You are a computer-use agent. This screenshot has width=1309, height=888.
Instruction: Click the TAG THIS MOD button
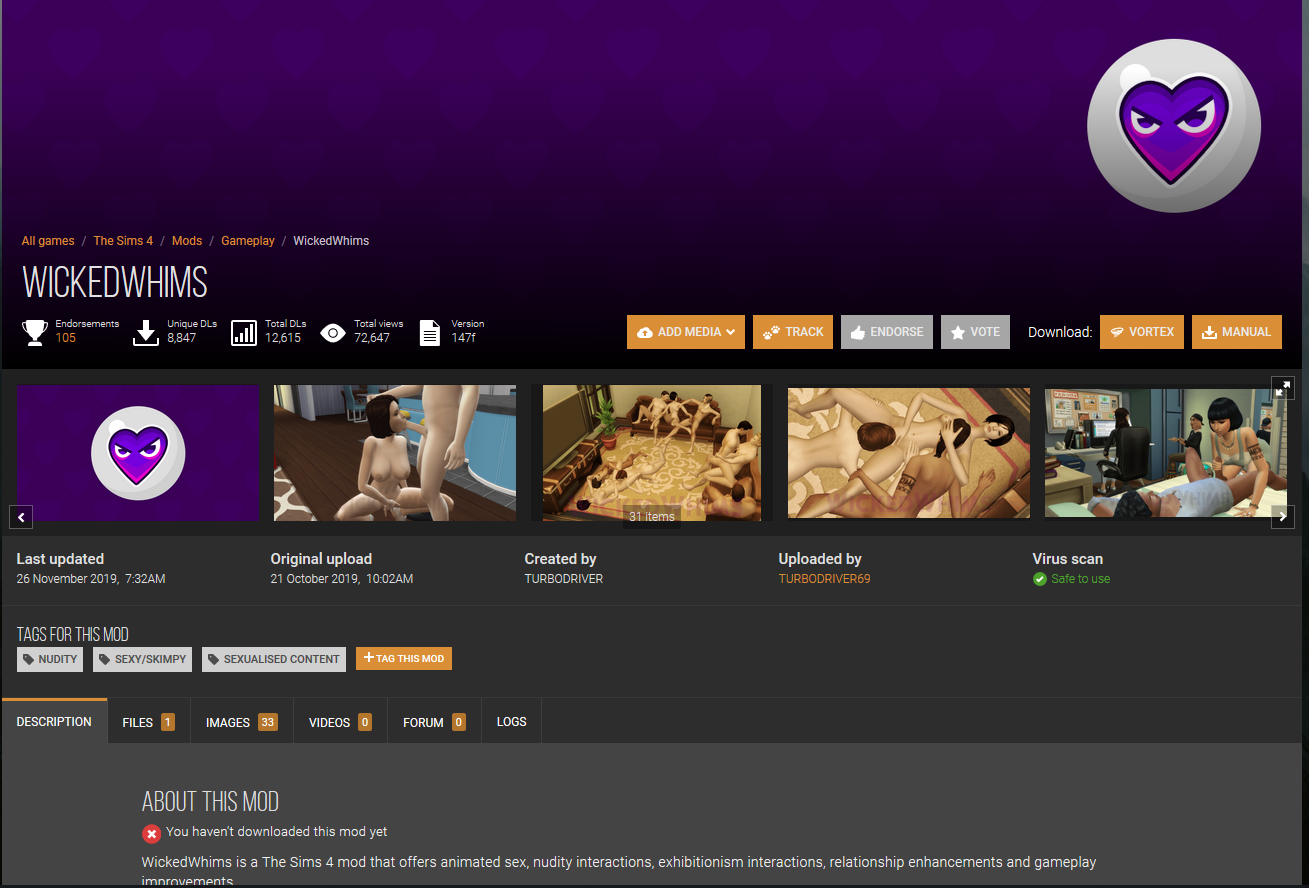coord(404,658)
